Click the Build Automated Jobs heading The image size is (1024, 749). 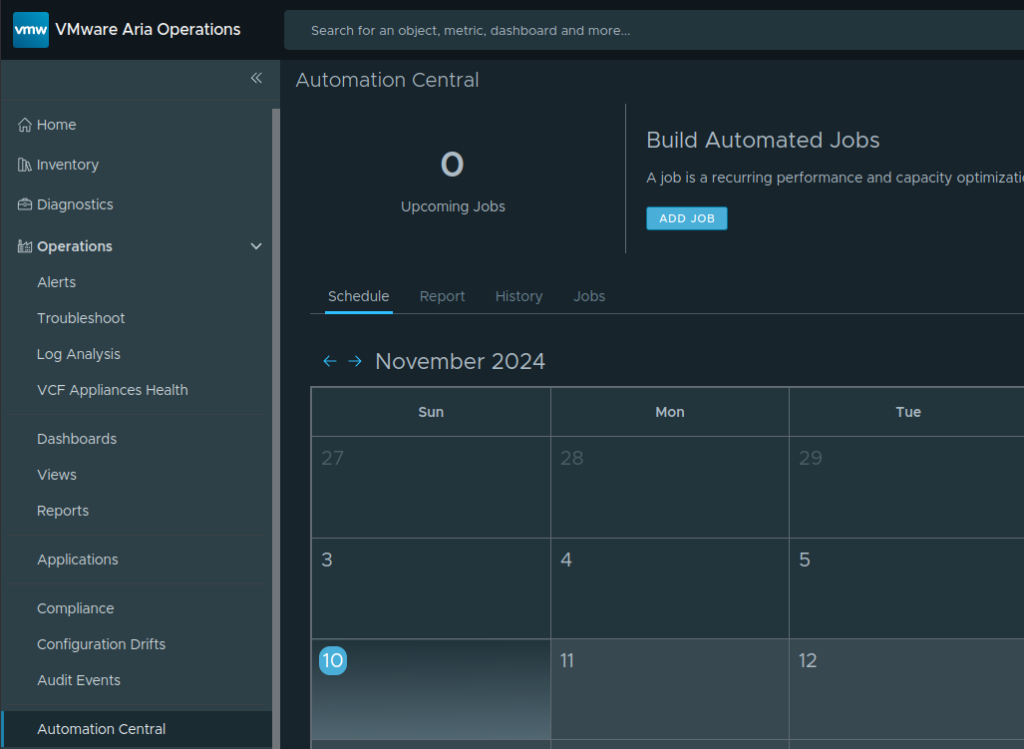pyautogui.click(x=763, y=140)
